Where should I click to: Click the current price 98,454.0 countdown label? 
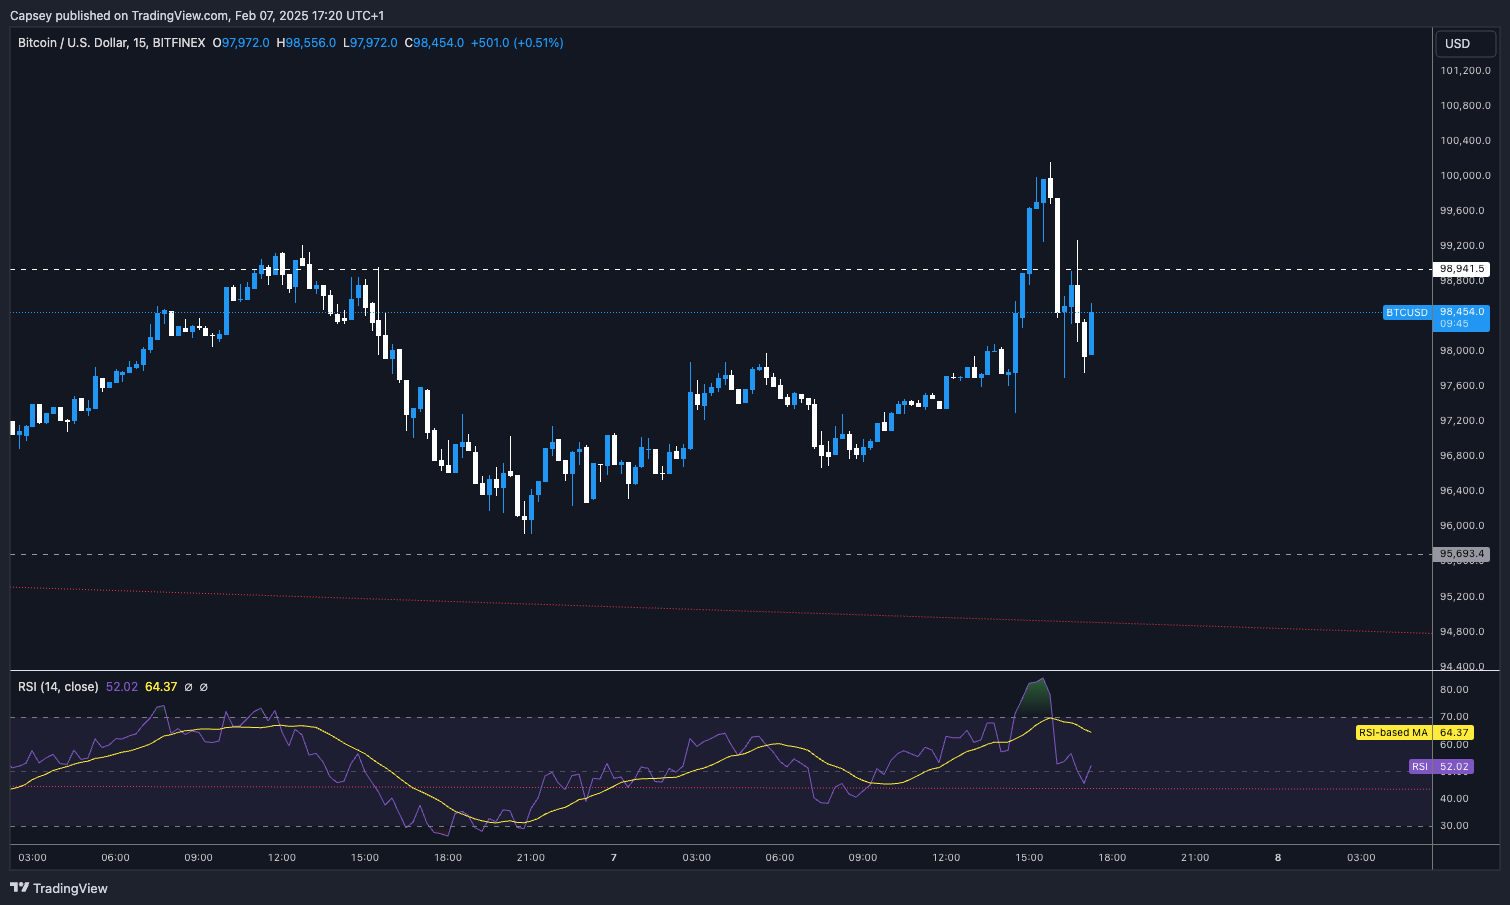(1461, 318)
